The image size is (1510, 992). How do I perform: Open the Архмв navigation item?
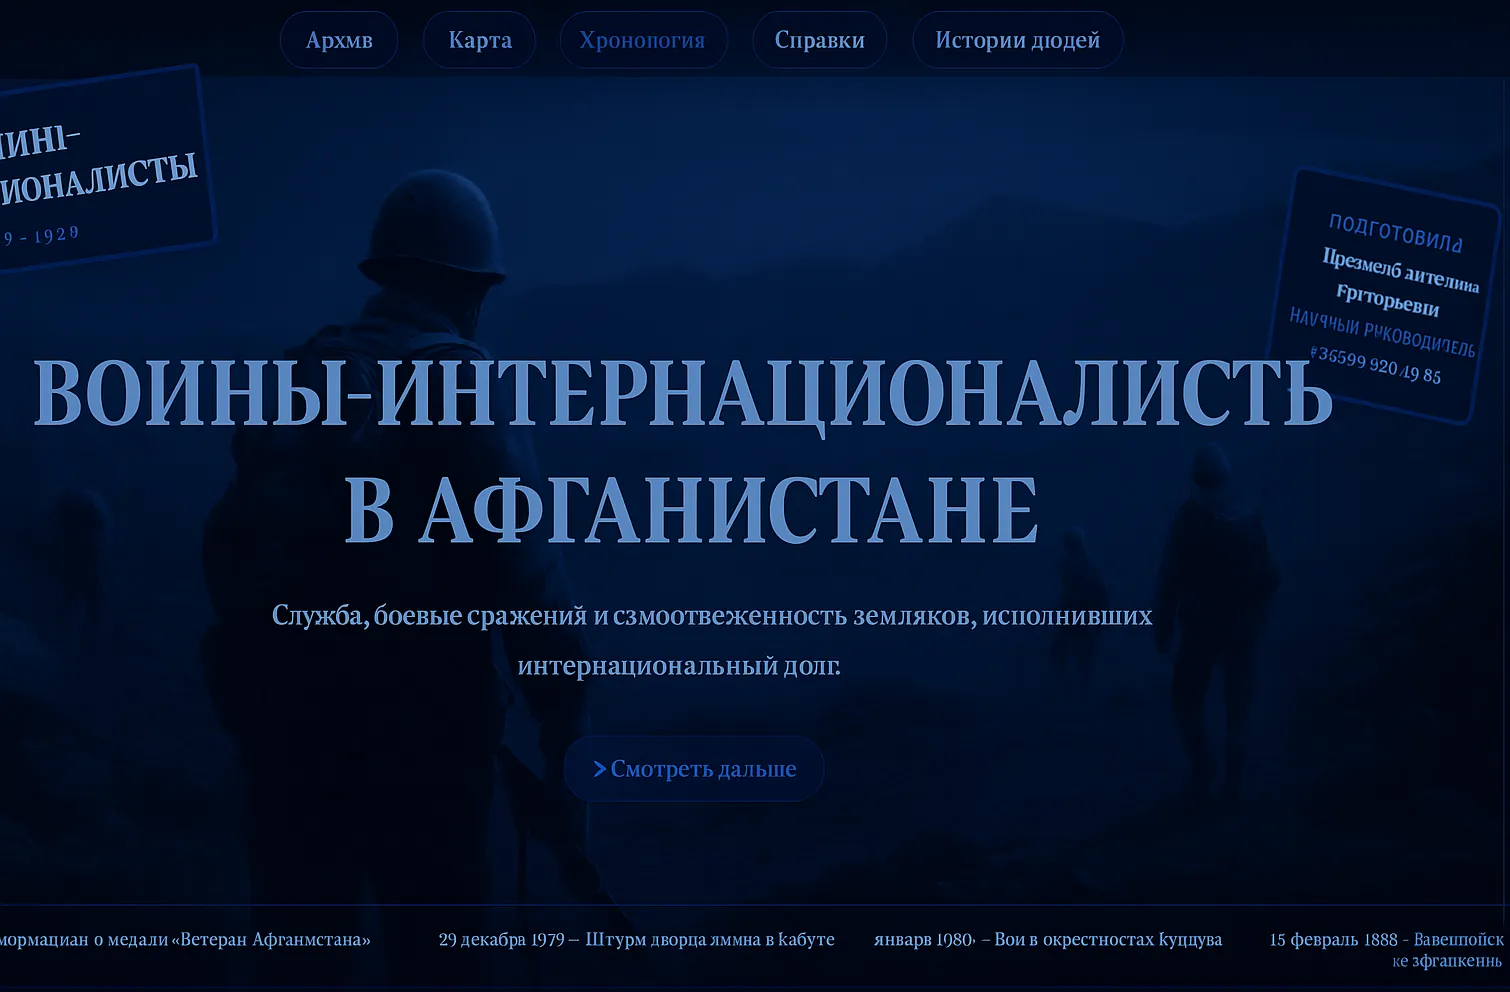point(338,40)
